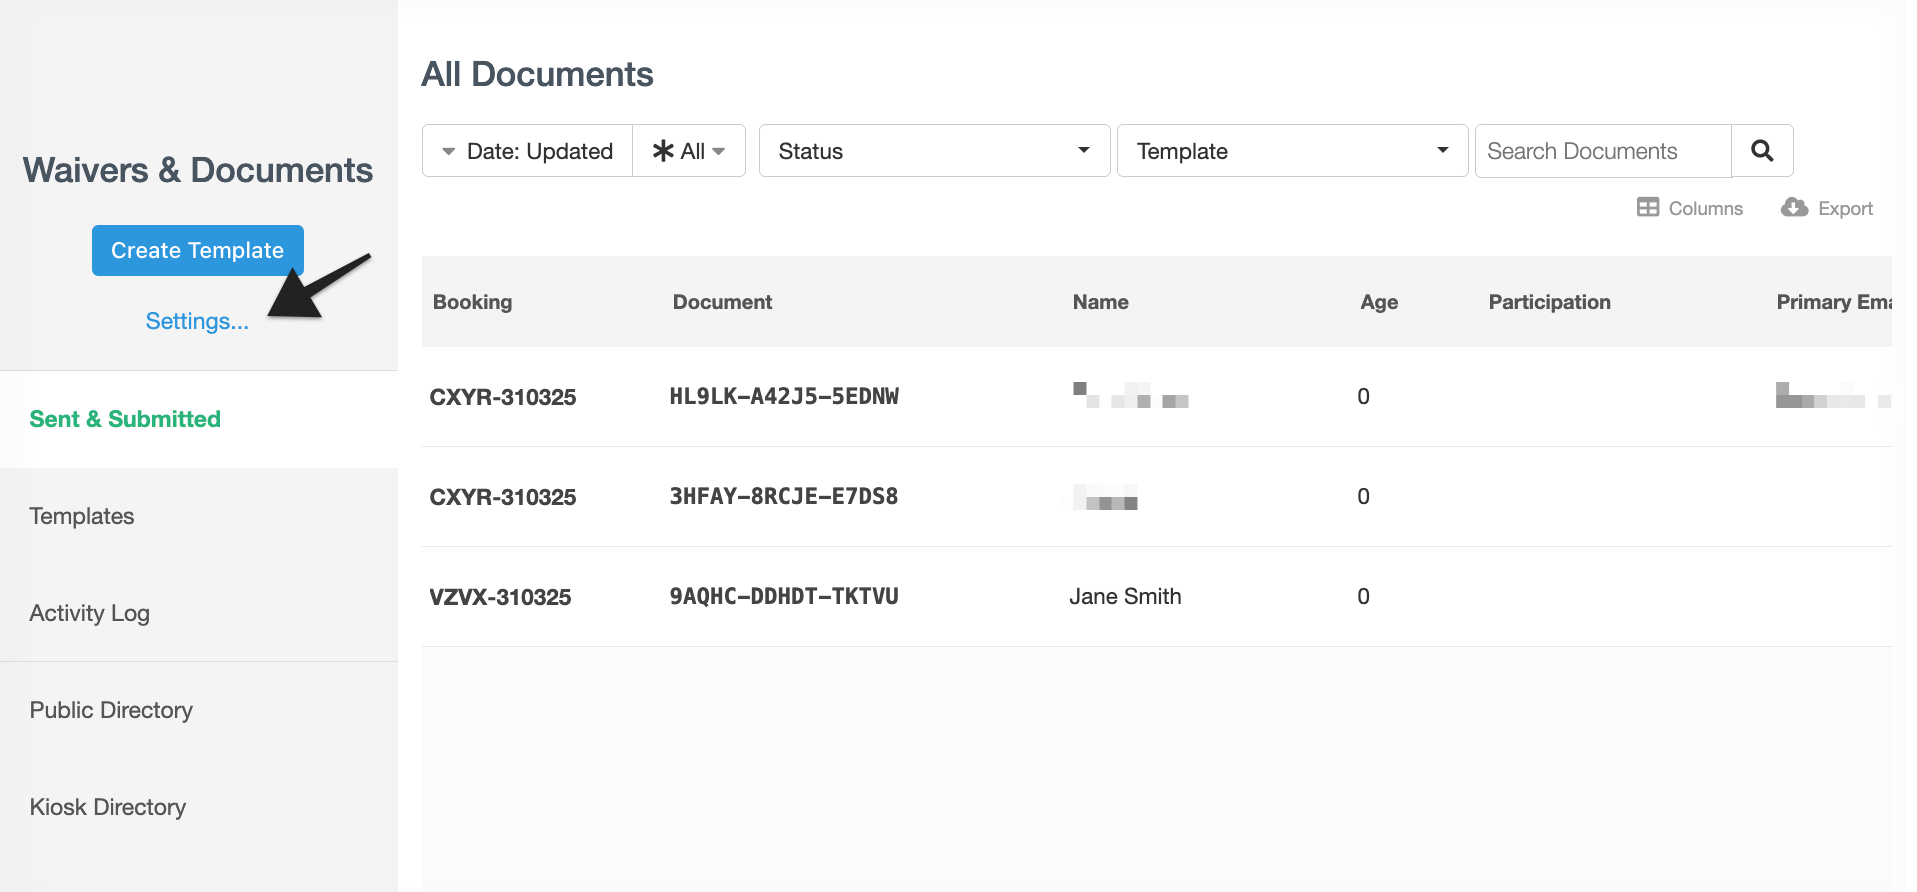Sort by the Age column header
1917x892 pixels.
(1379, 302)
